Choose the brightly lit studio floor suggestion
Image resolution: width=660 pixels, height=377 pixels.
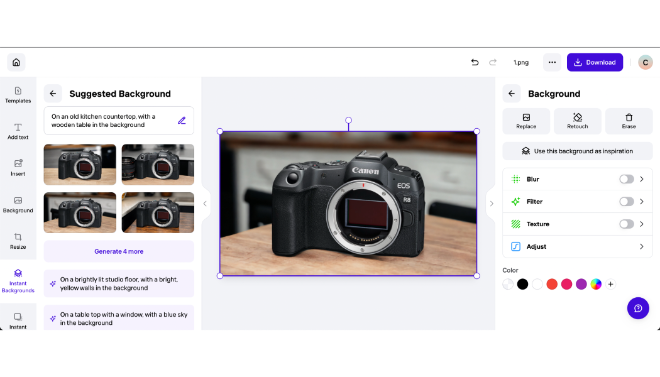pos(119,284)
